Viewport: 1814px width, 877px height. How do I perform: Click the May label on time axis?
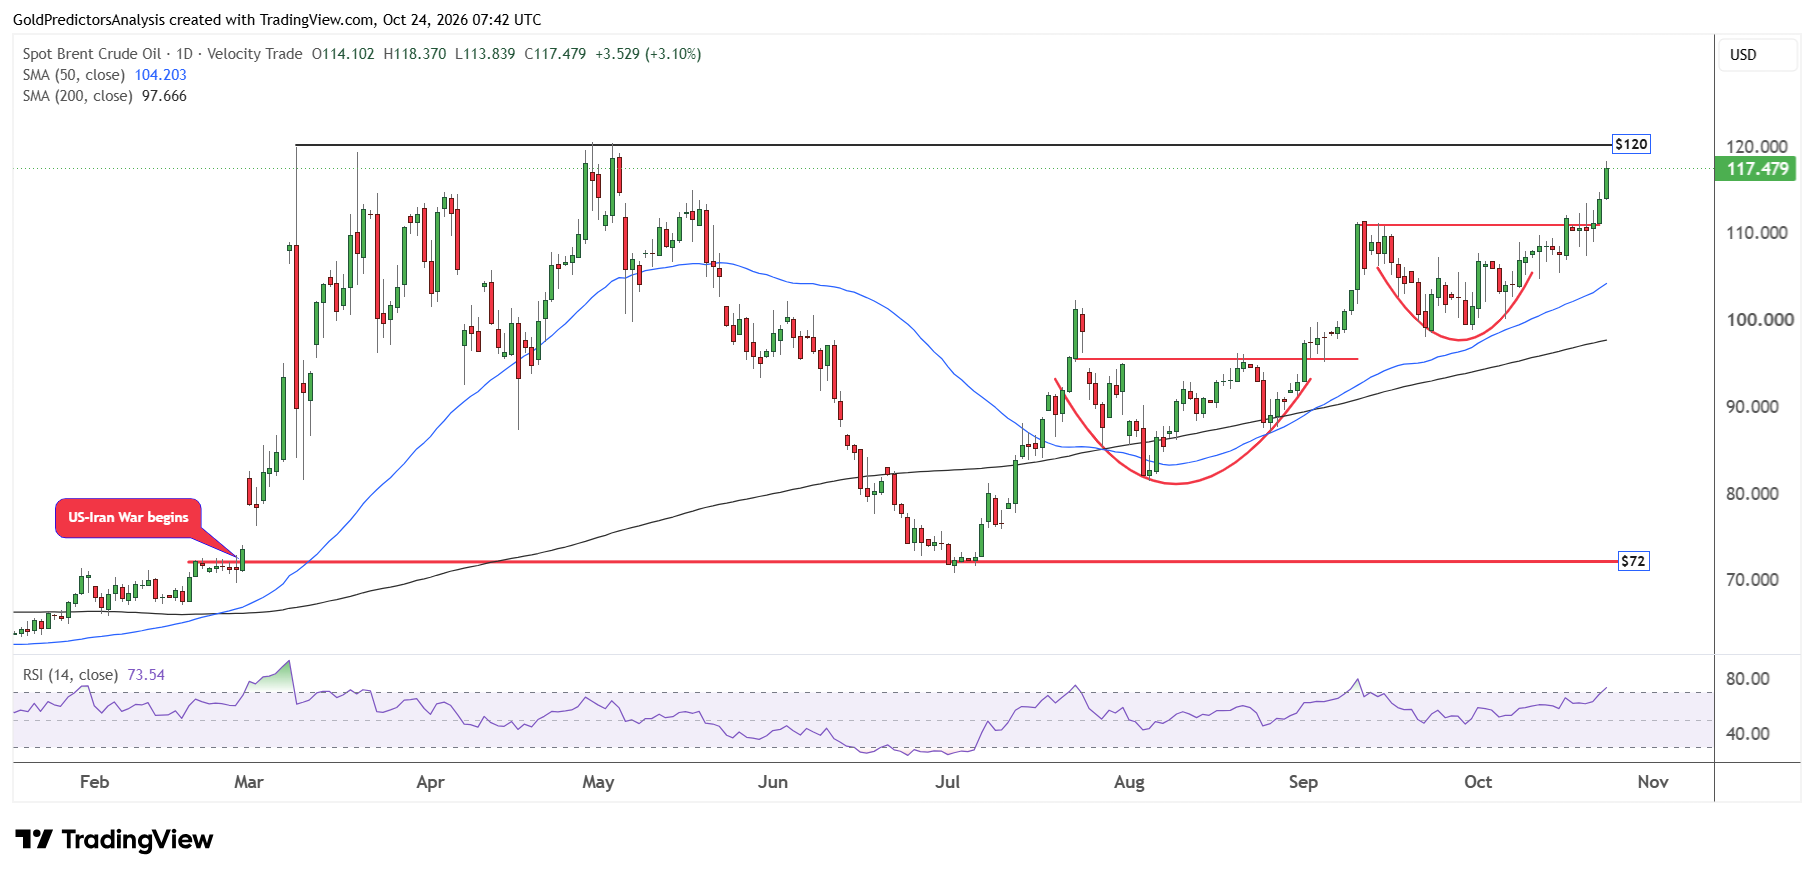pos(598,782)
